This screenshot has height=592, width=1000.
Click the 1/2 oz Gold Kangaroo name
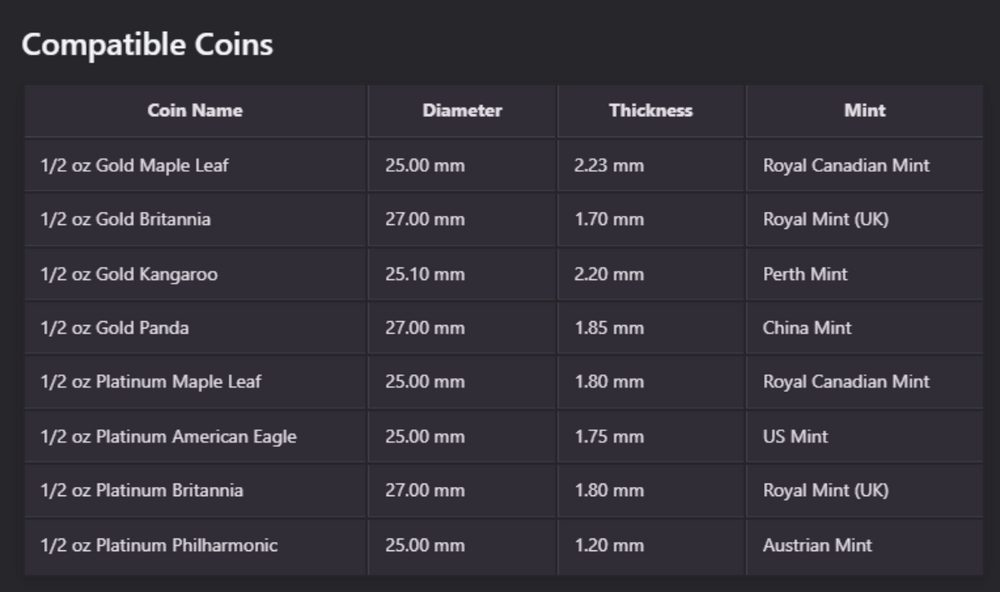[x=128, y=274]
